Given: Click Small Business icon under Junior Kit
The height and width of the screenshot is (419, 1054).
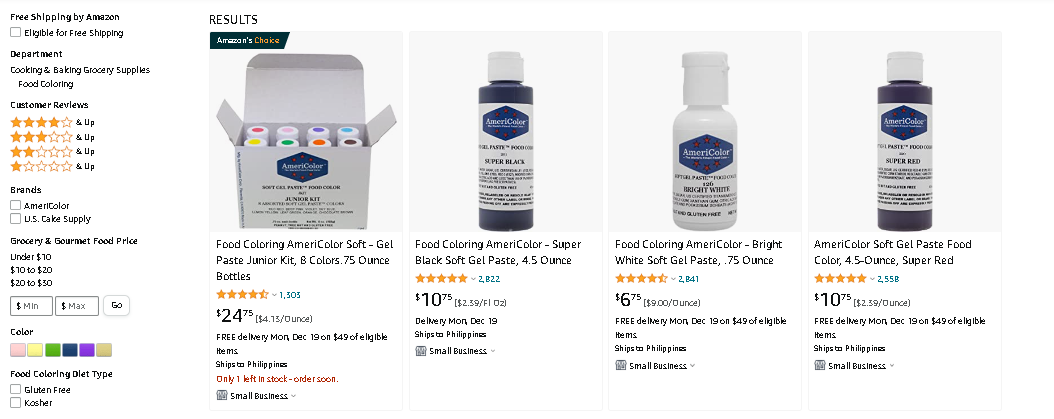Looking at the screenshot, I should coord(222,395).
